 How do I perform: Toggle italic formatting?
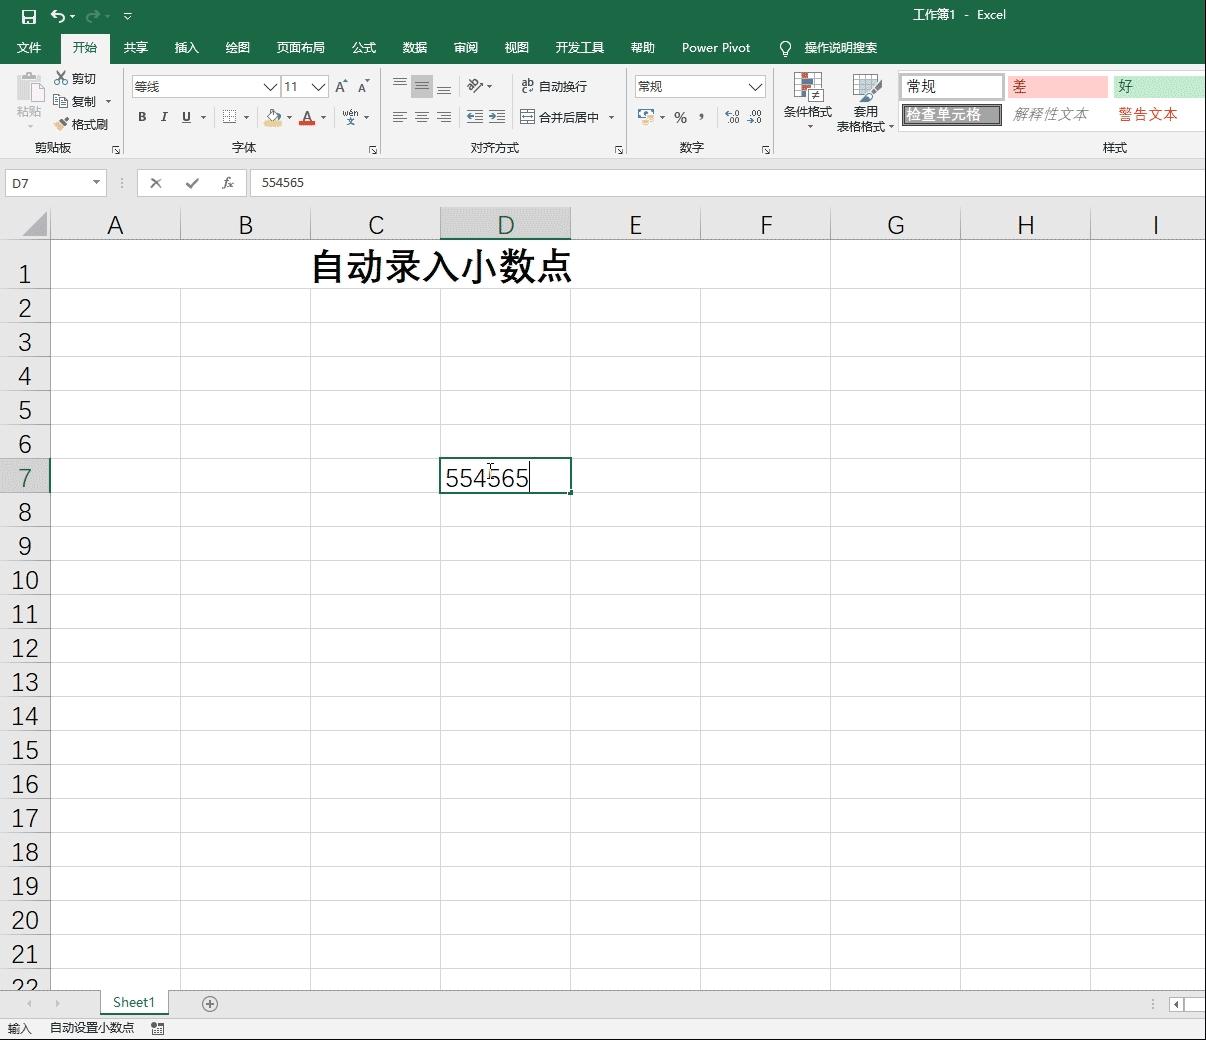click(164, 117)
